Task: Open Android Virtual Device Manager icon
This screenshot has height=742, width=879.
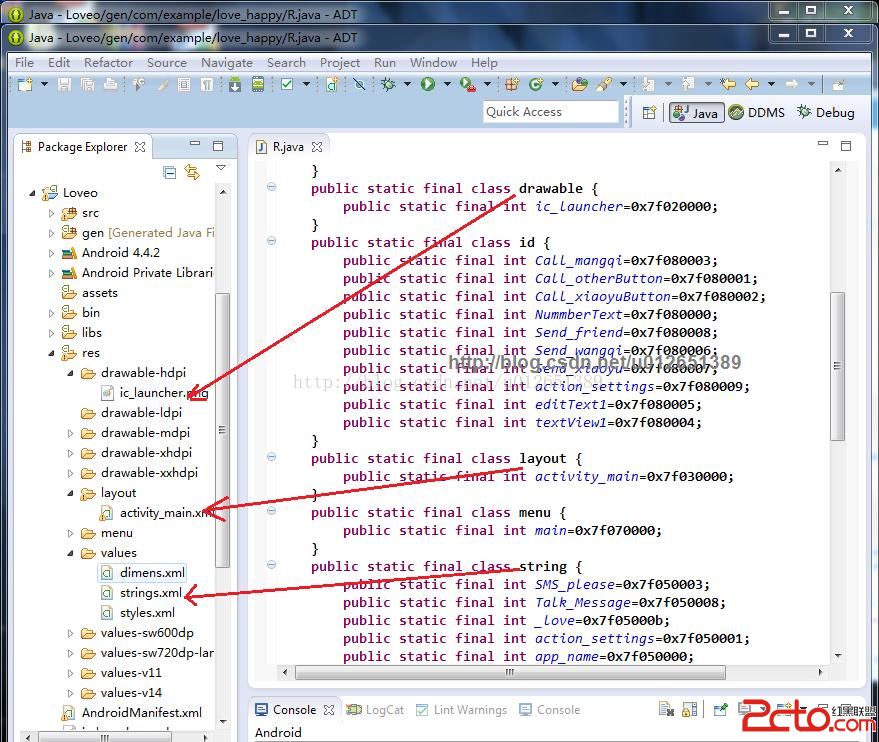Action: click(257, 85)
